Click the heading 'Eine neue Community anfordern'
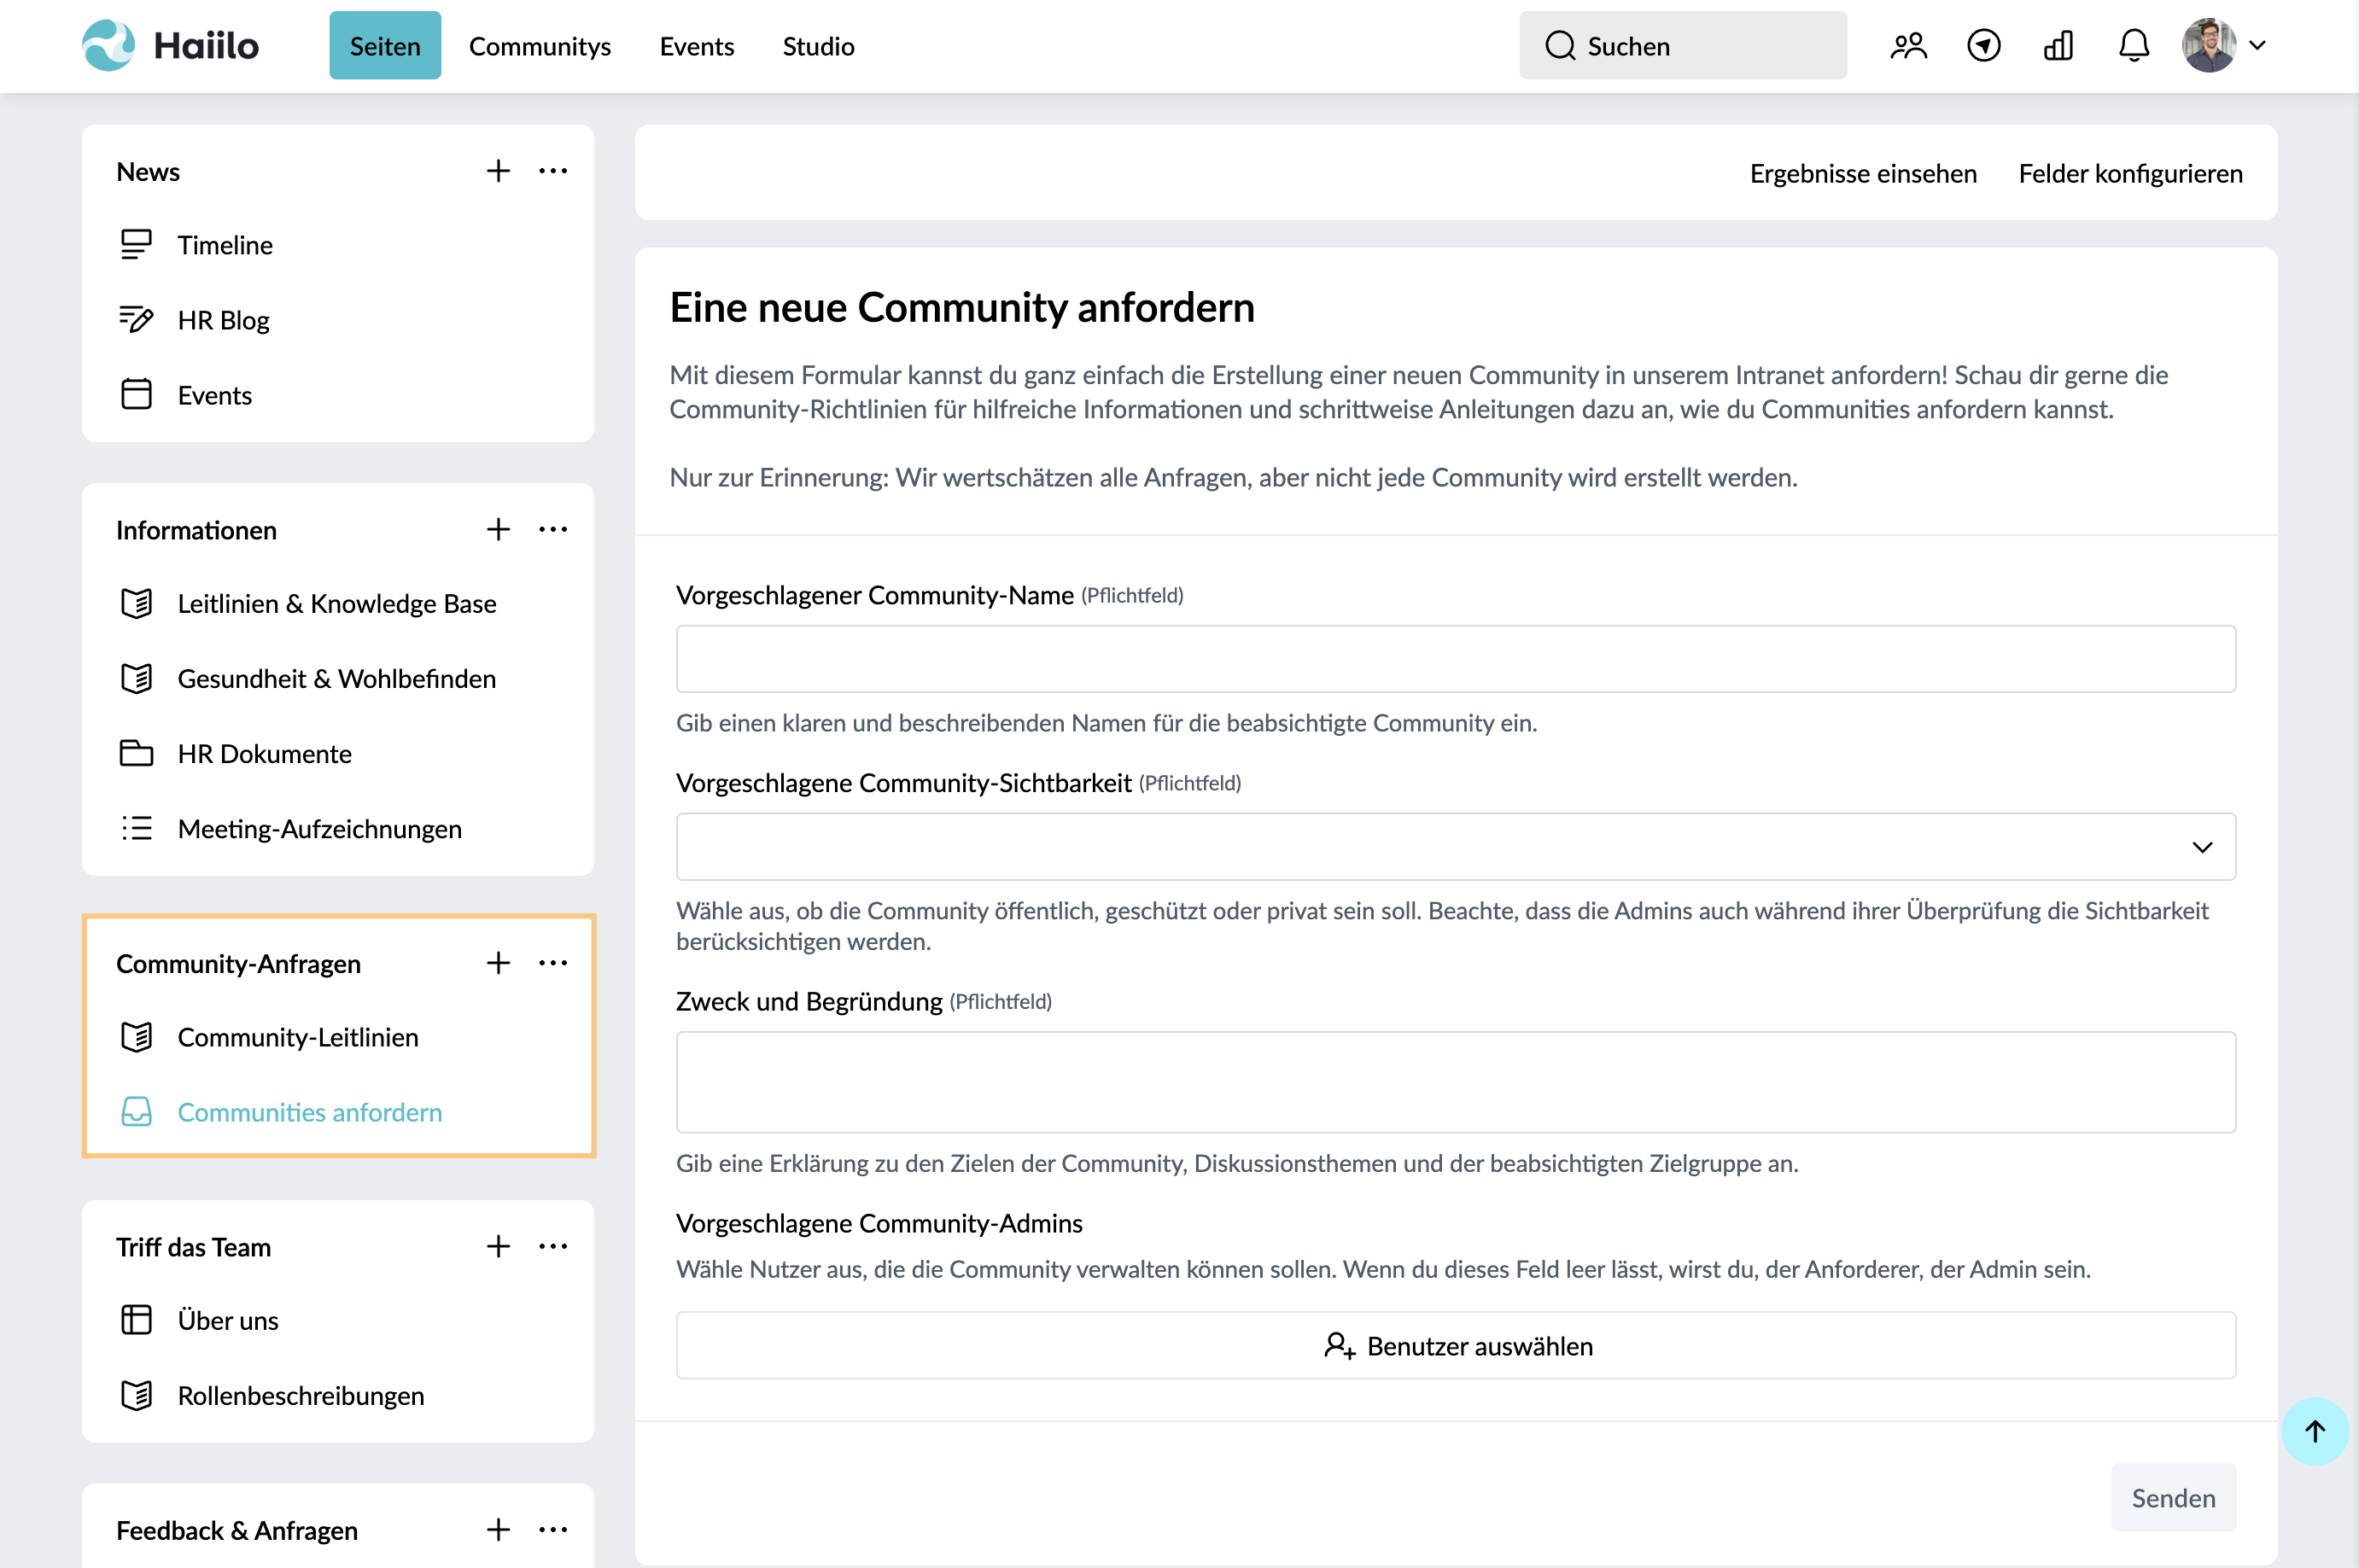This screenshot has height=1568, width=2359. click(962, 307)
